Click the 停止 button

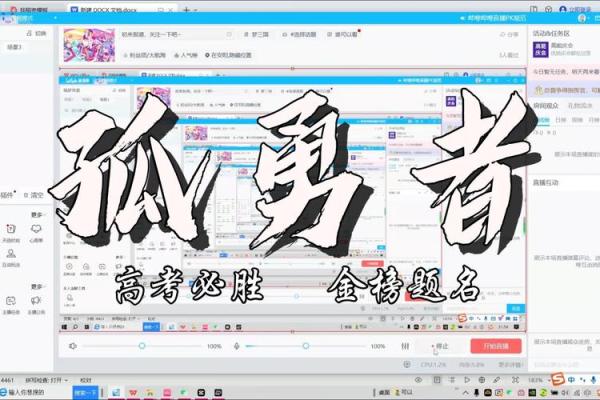440,346
